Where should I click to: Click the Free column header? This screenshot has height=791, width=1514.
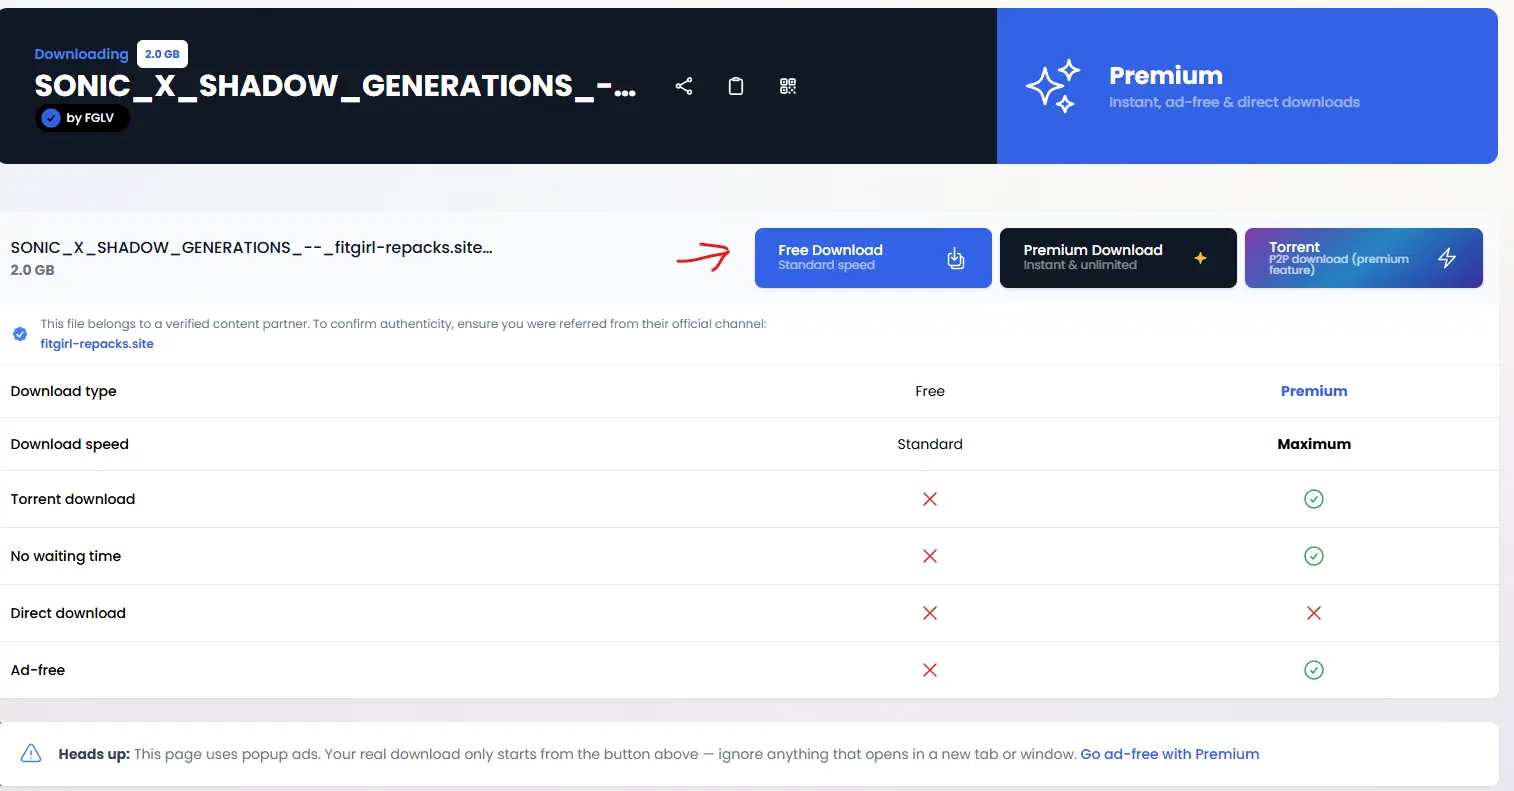pyautogui.click(x=930, y=391)
